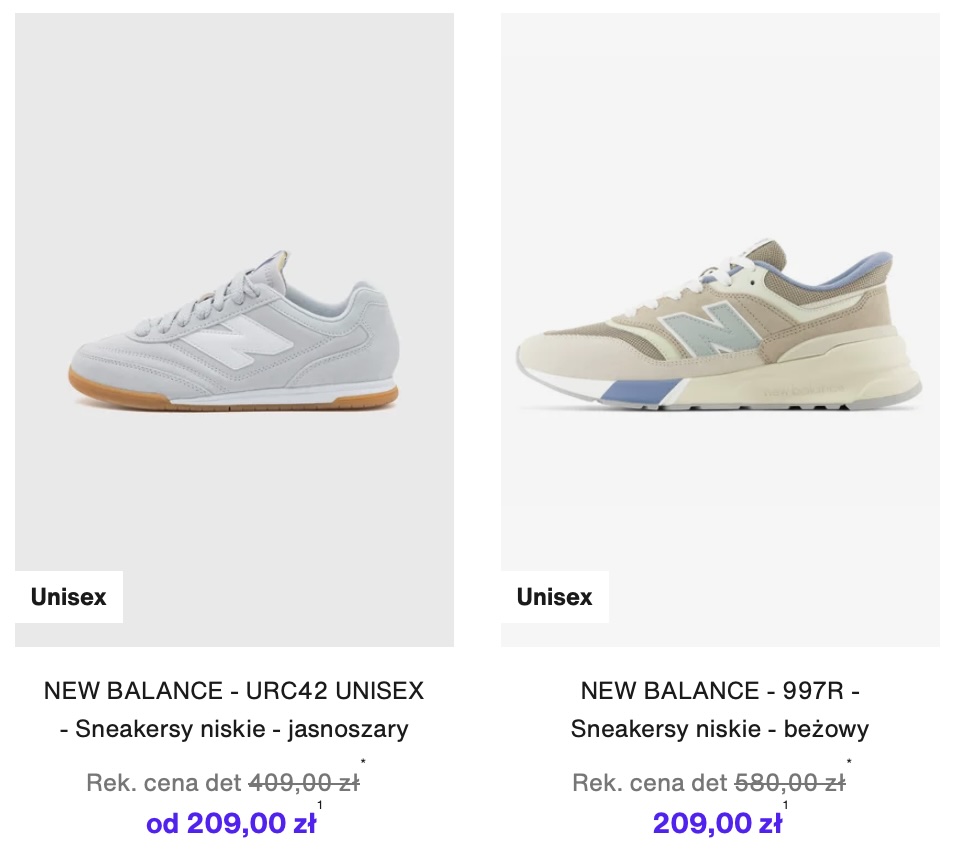The height and width of the screenshot is (860, 956).
Task: Click the crossed-out 580,00 zł price
Action: click(789, 782)
